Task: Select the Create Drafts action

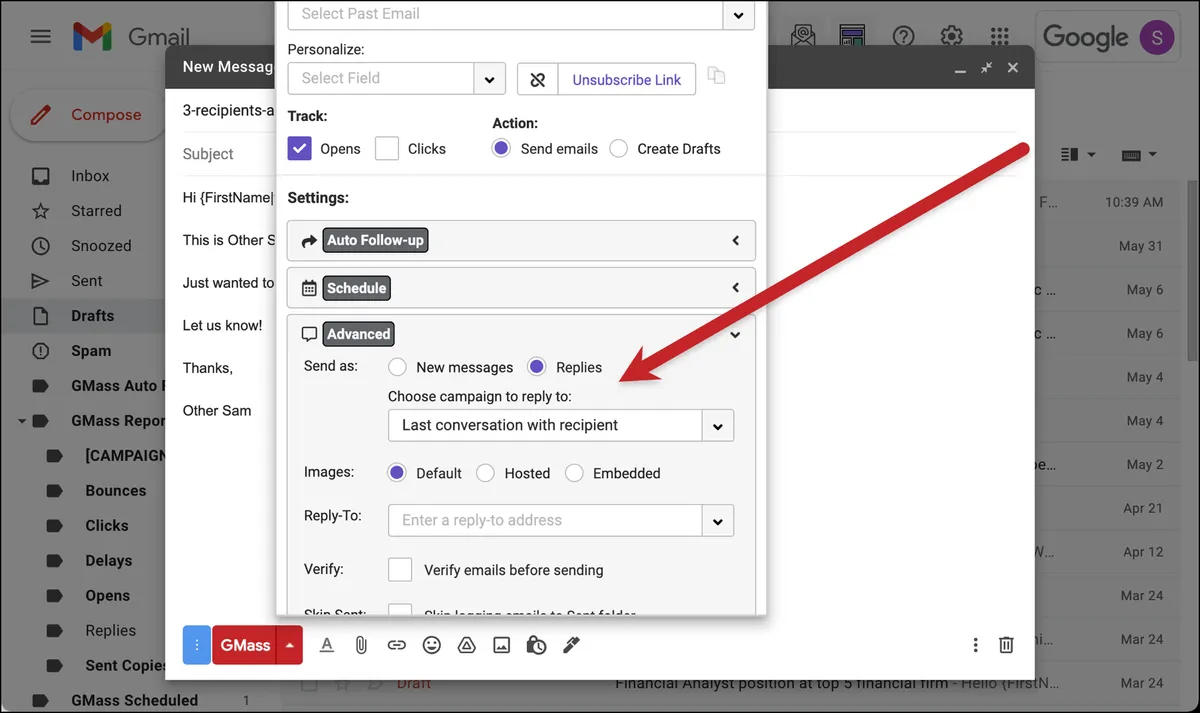Action: click(x=619, y=148)
